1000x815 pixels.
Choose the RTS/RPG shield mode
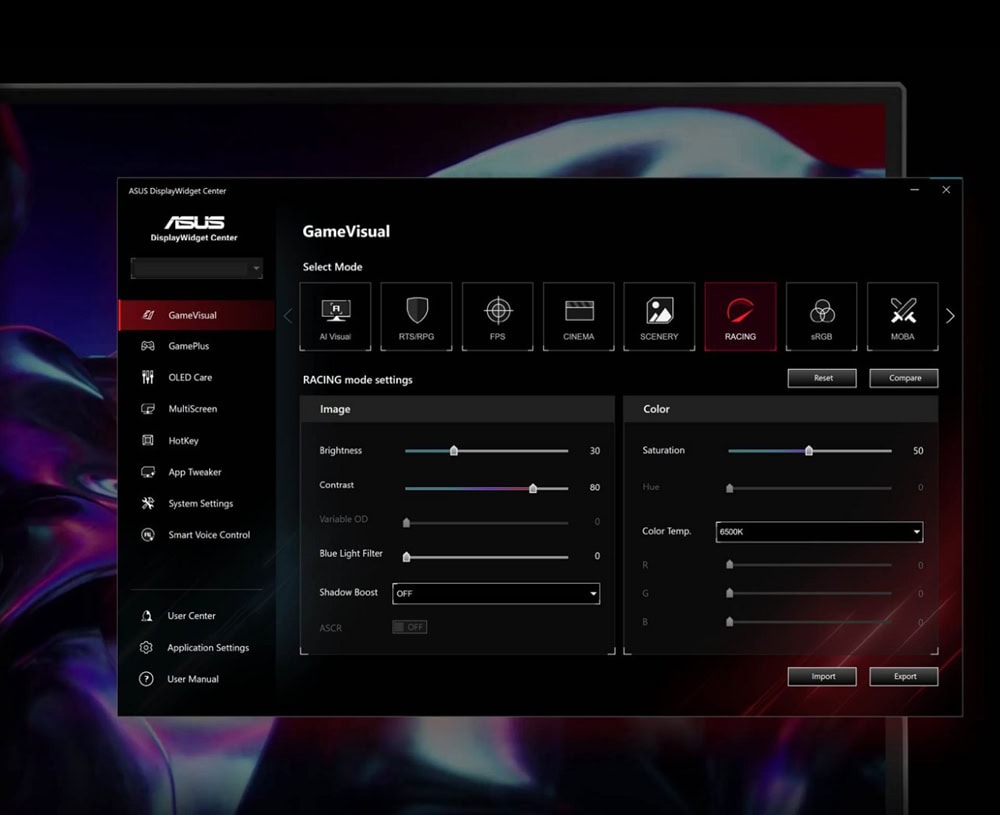pos(416,316)
